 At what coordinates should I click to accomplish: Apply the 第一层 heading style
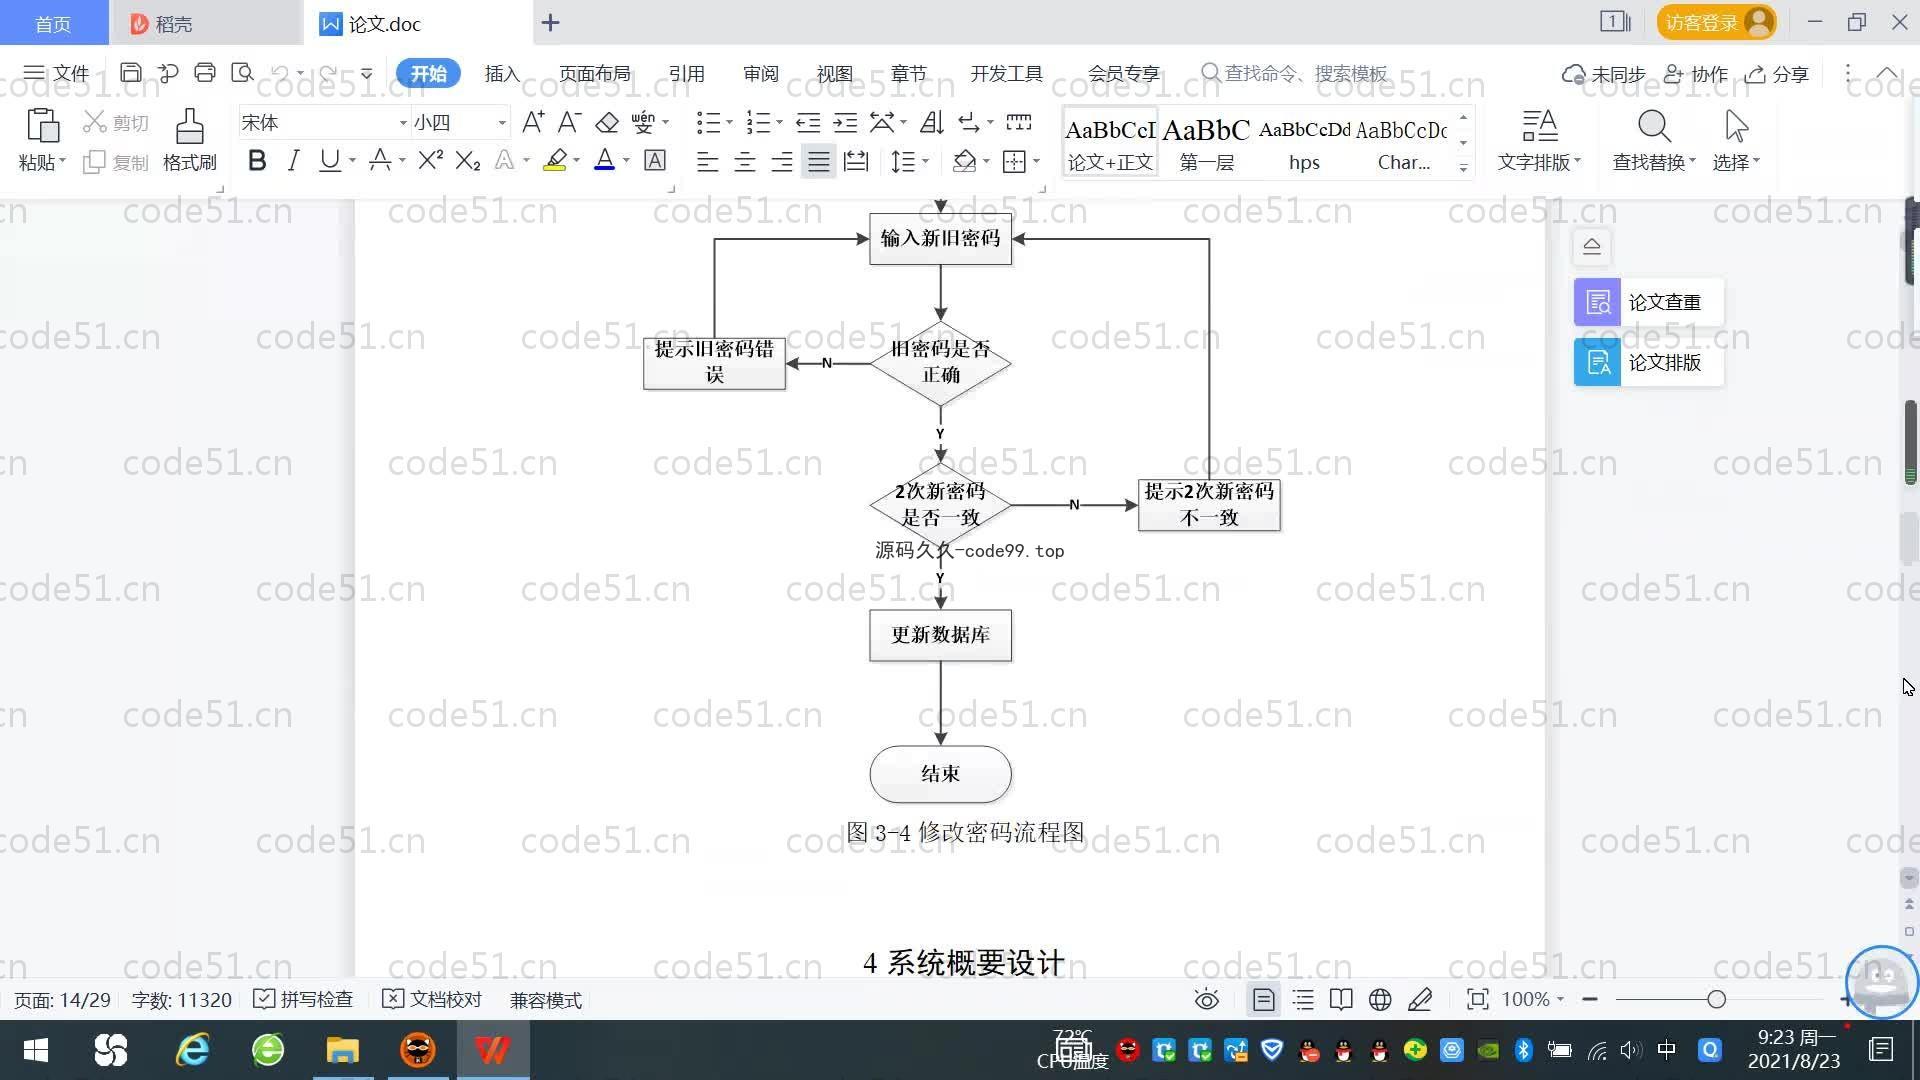(x=1206, y=143)
